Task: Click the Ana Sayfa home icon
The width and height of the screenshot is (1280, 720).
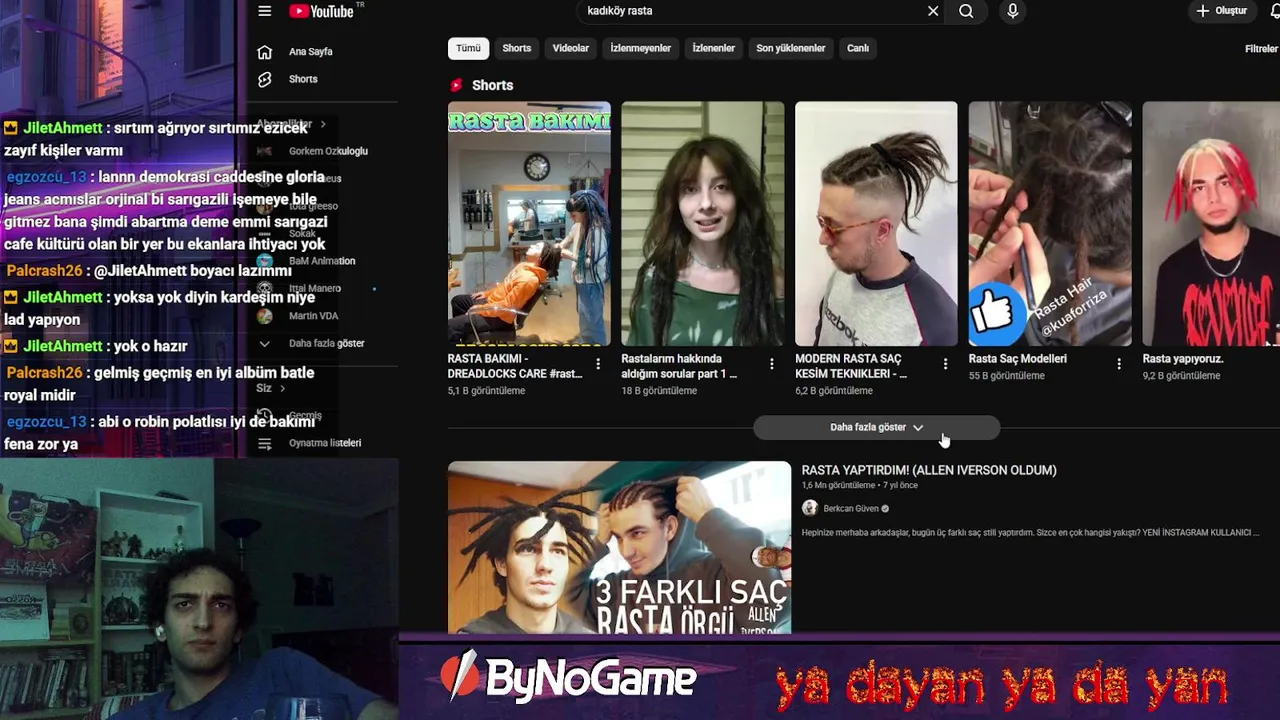Action: pyautogui.click(x=264, y=52)
